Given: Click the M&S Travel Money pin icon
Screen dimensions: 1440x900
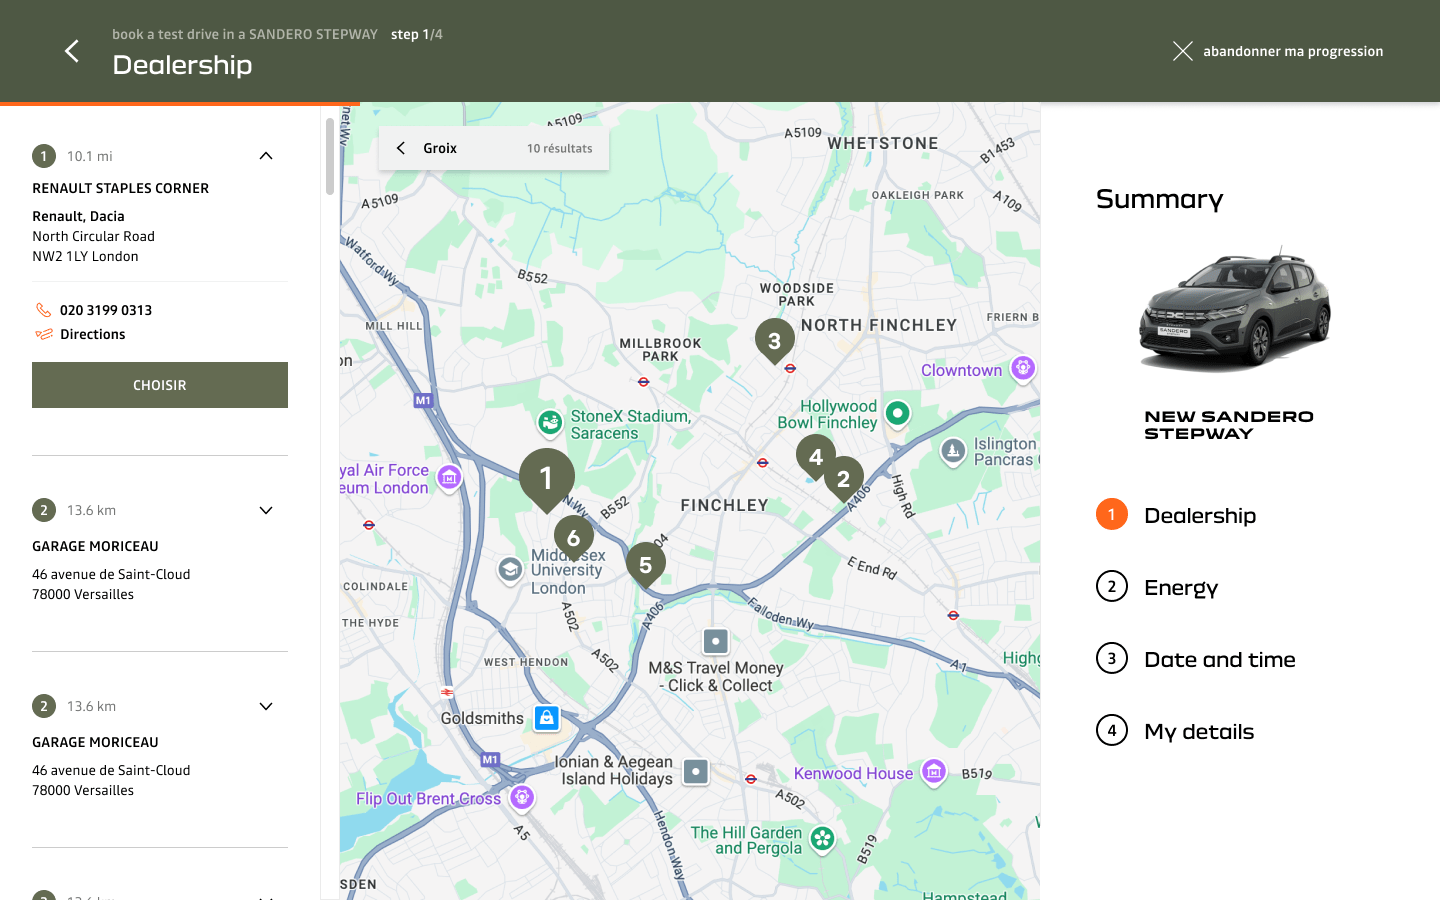Looking at the screenshot, I should [x=715, y=641].
